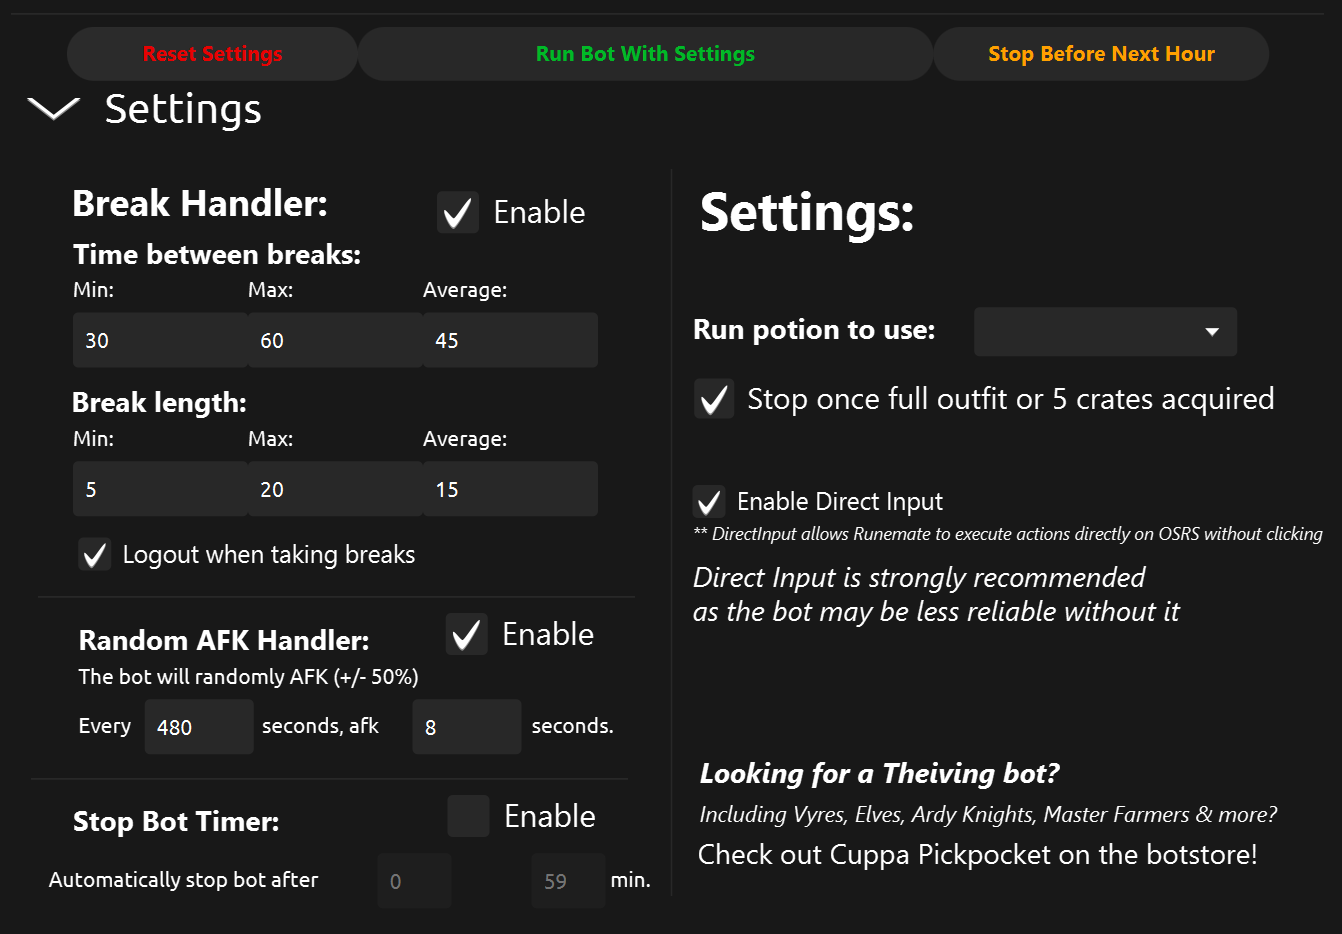The width and height of the screenshot is (1342, 934).
Task: Disable the Break Handler Enable checkbox
Action: pyautogui.click(x=458, y=213)
